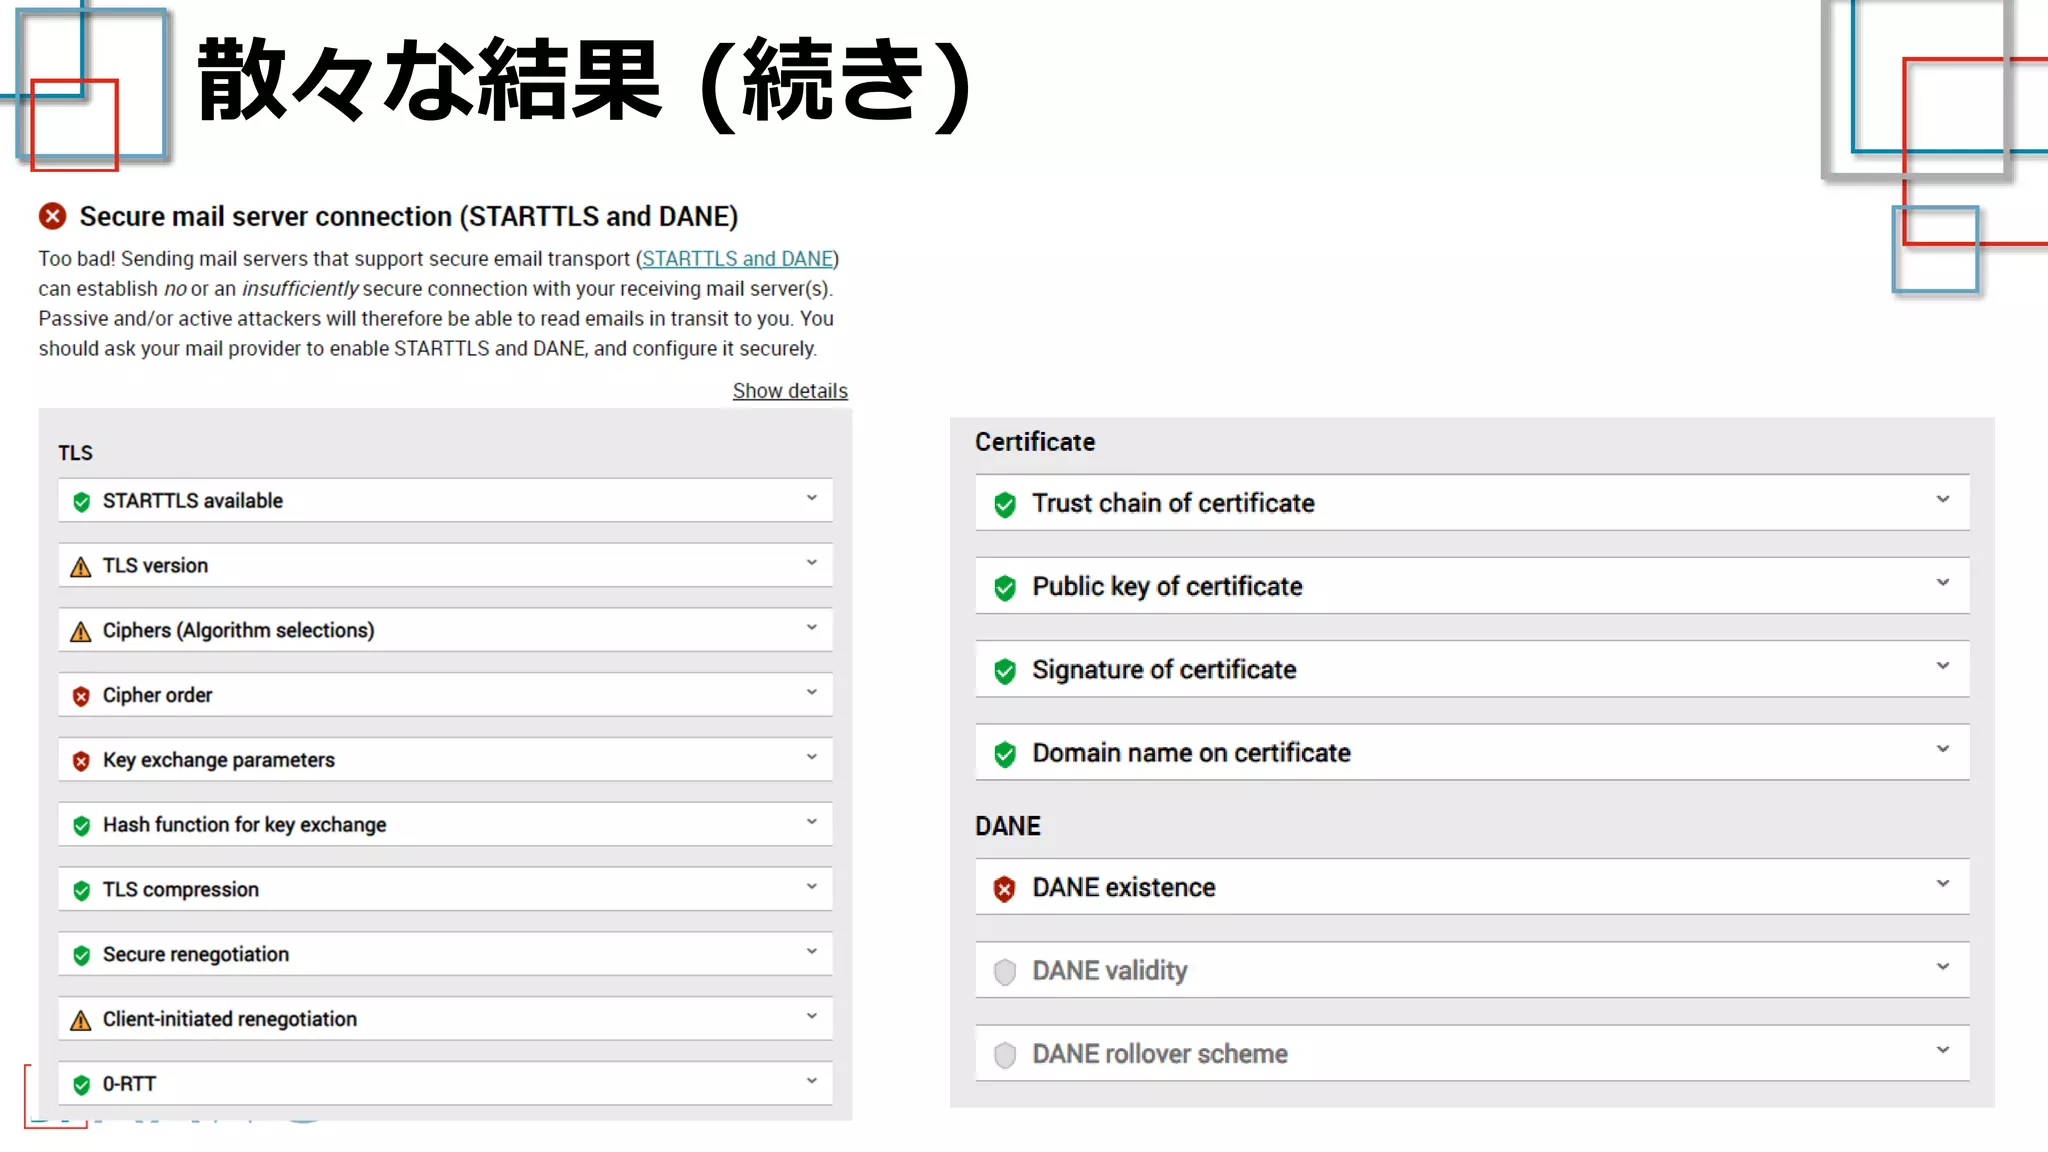
Task: Expand DANE rollover scheme chevron
Action: pyautogui.click(x=1943, y=1050)
